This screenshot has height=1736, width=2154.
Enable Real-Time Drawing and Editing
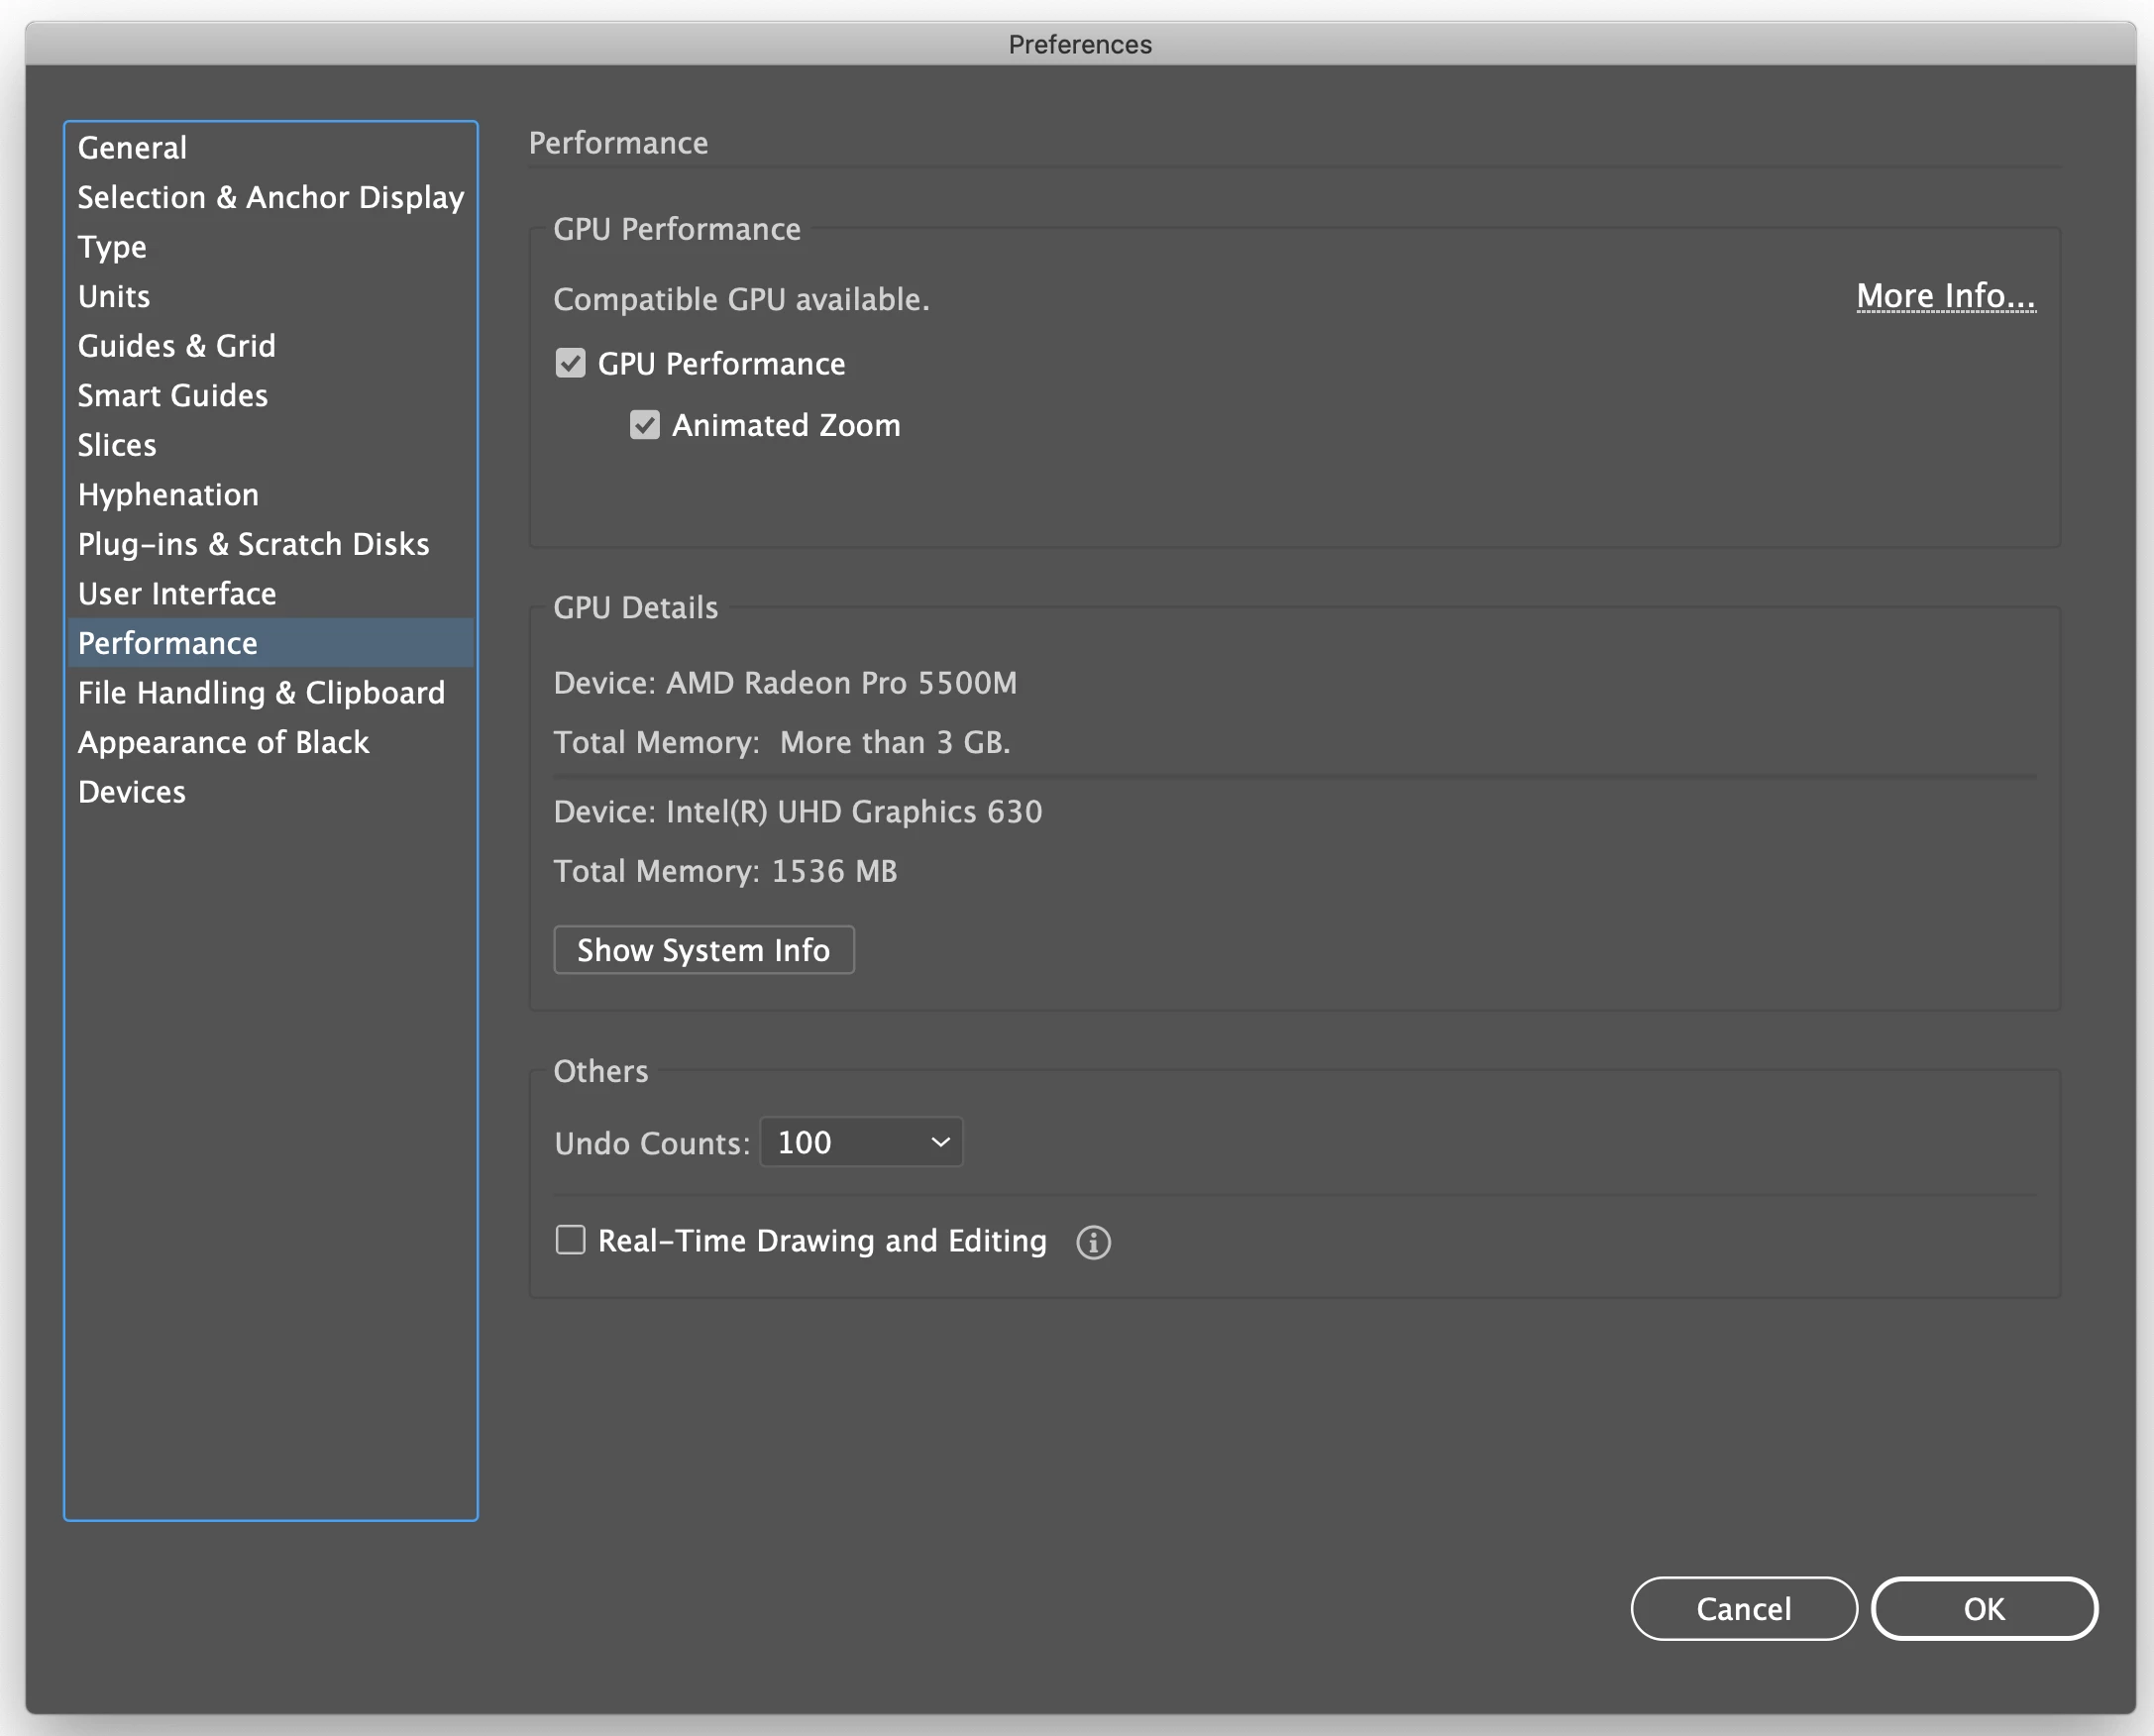click(570, 1240)
